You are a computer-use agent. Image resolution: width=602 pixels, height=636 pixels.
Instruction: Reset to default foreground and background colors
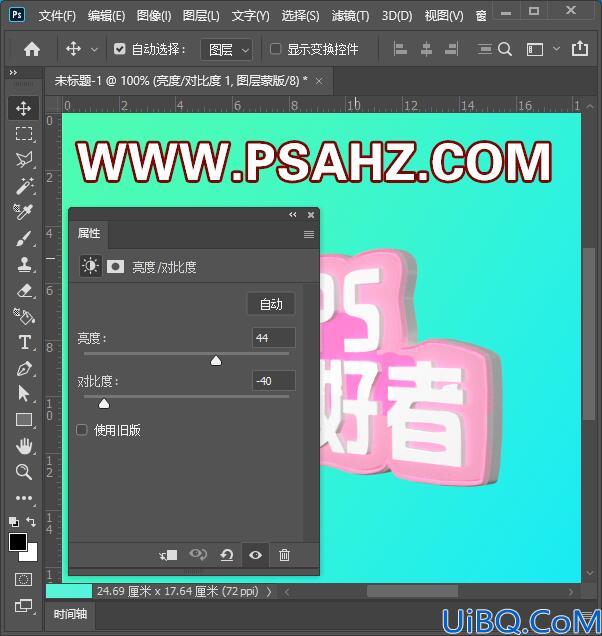[x=14, y=521]
